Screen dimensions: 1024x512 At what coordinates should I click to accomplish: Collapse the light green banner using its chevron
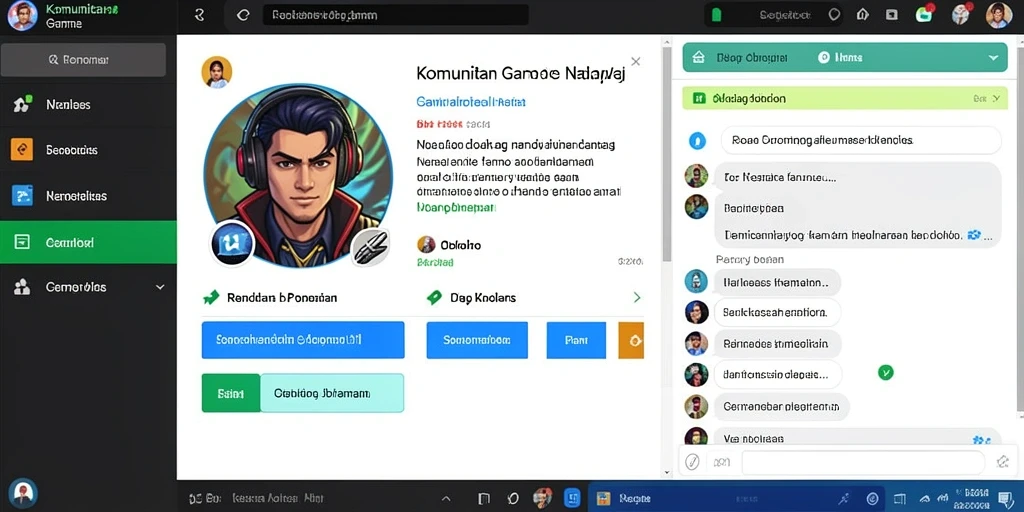[995, 99]
